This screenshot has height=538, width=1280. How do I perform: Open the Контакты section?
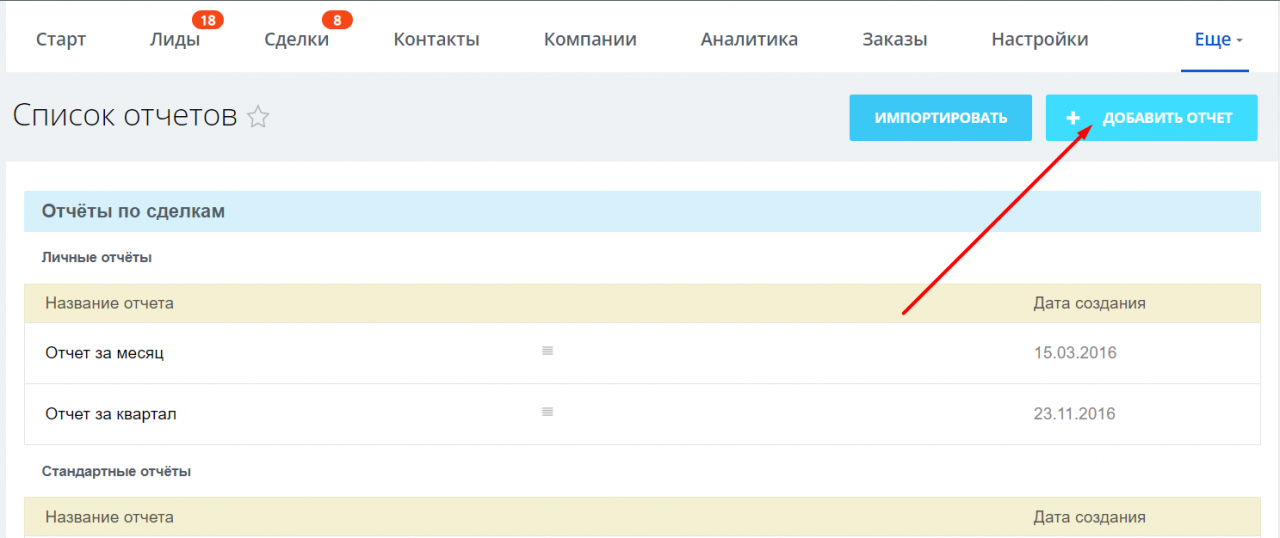(x=436, y=40)
